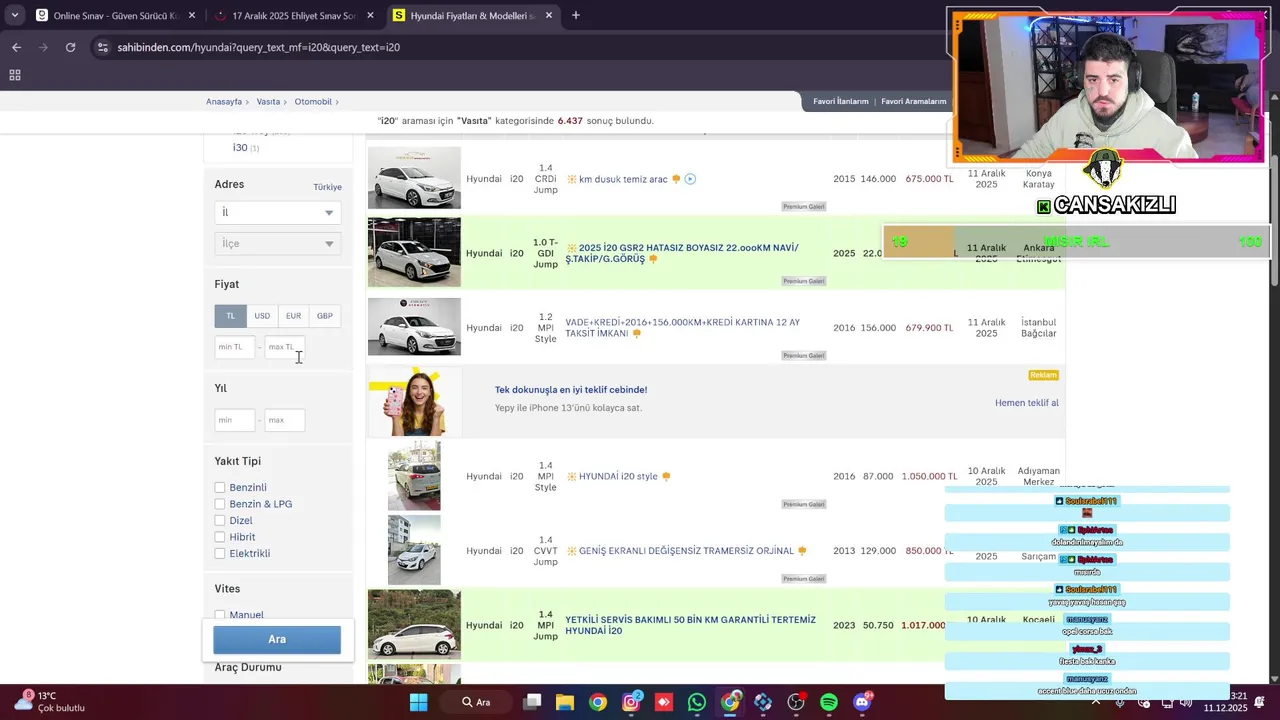This screenshot has width=1280, height=720.
Task: Open the Otomobil breadcrumb link
Action: [x=313, y=101]
